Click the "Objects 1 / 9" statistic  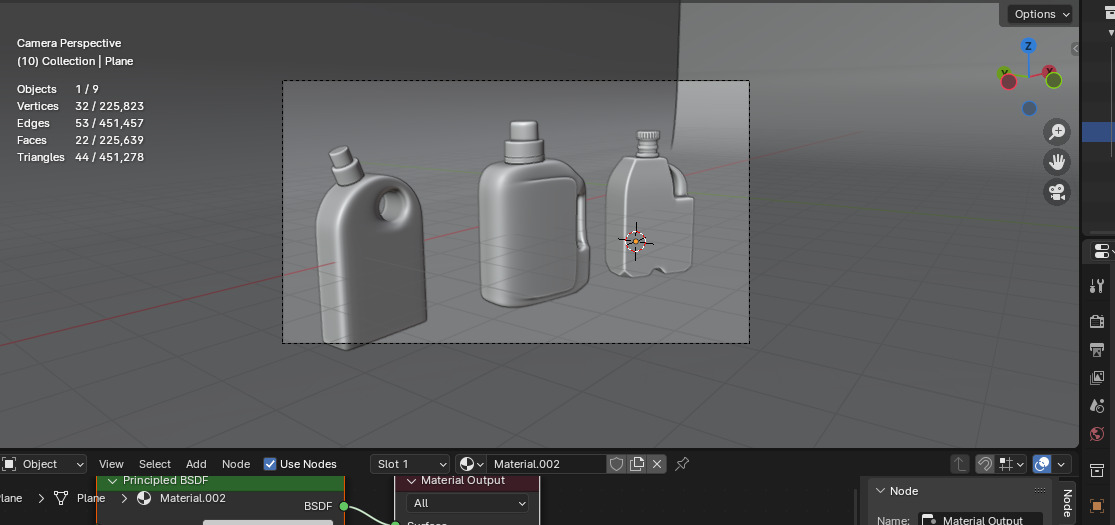point(58,89)
